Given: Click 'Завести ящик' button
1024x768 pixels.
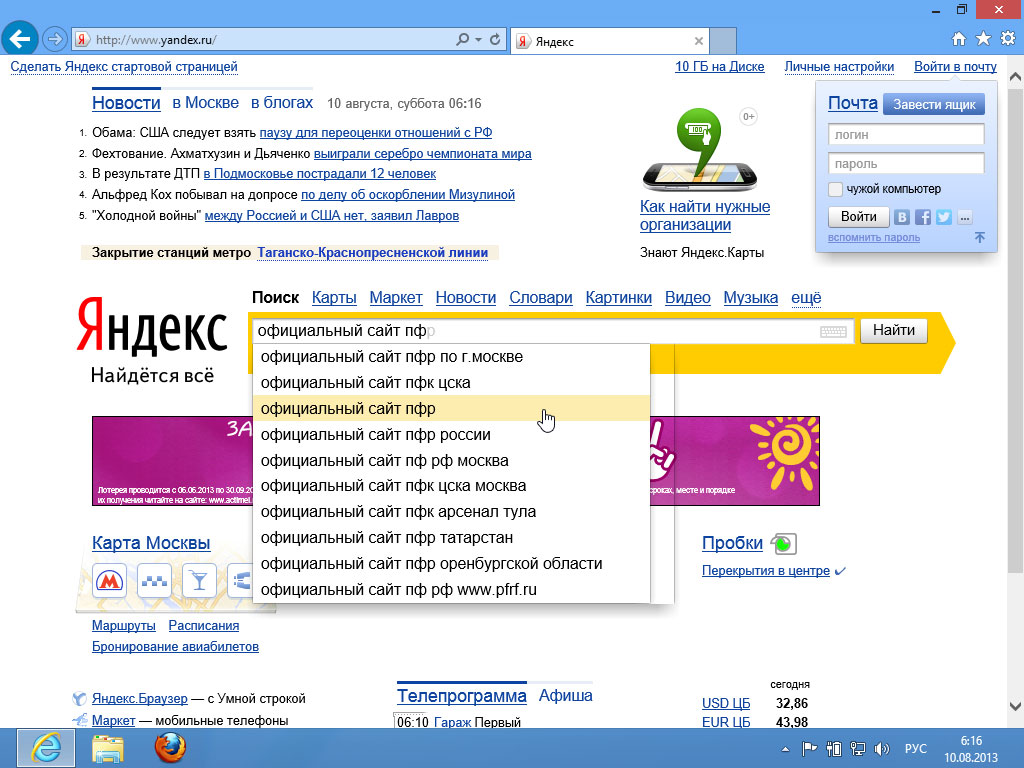Looking at the screenshot, I should point(934,104).
